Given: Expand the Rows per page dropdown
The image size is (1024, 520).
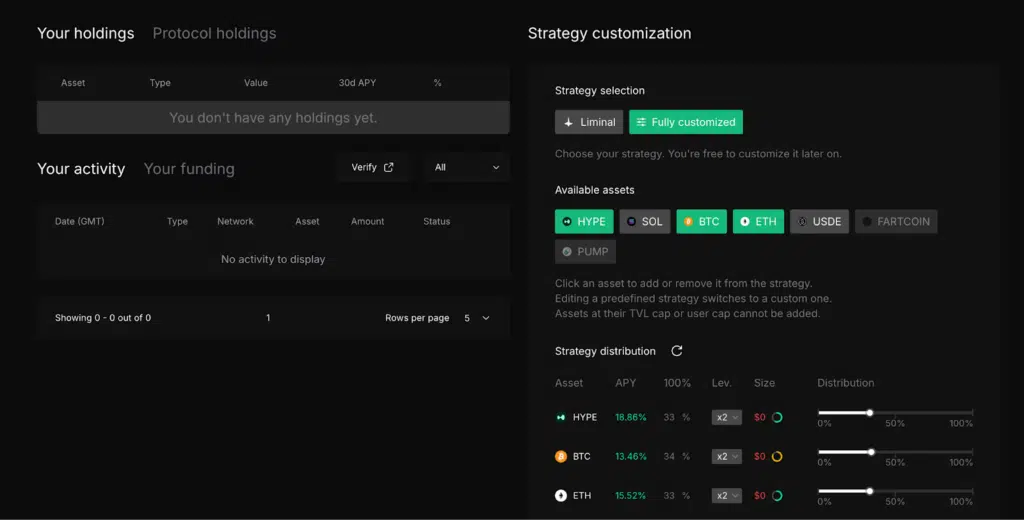Looking at the screenshot, I should point(476,318).
